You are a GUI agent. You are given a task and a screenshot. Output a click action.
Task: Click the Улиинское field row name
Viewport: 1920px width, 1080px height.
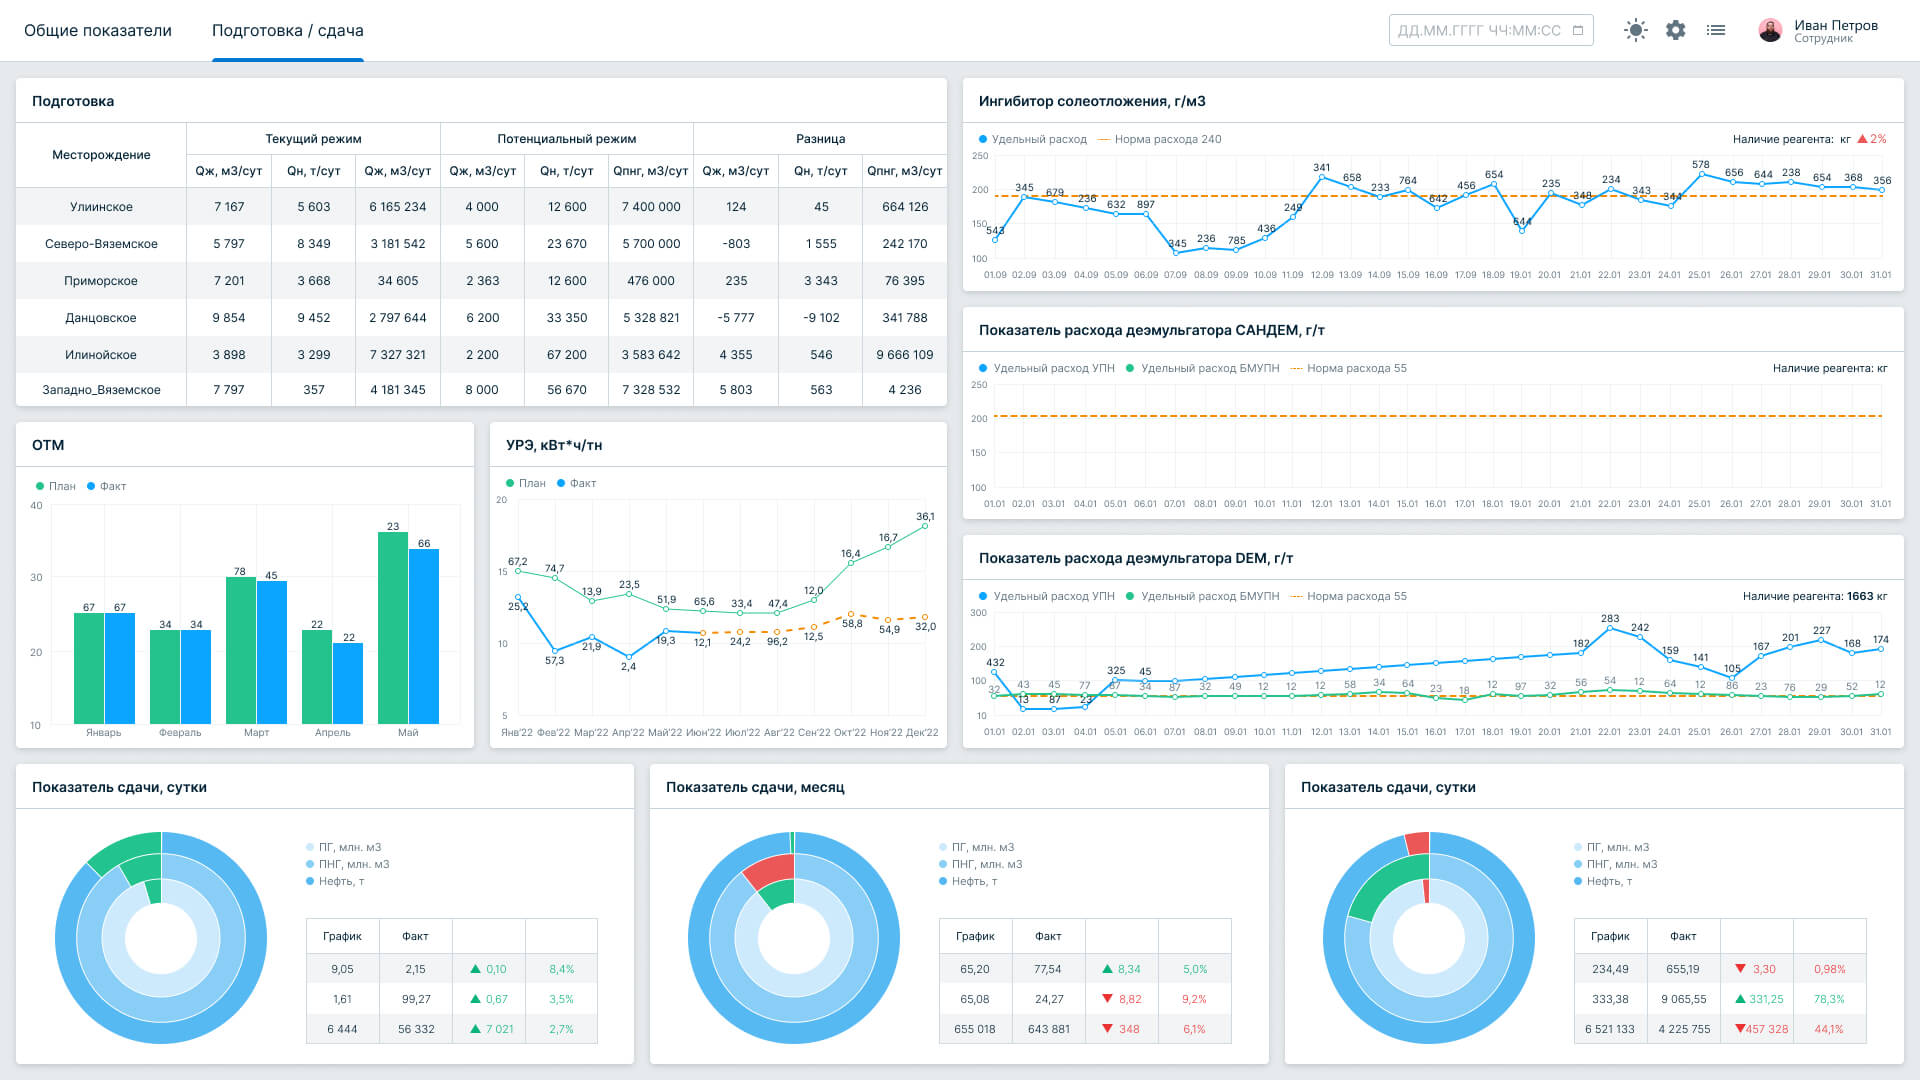101,207
